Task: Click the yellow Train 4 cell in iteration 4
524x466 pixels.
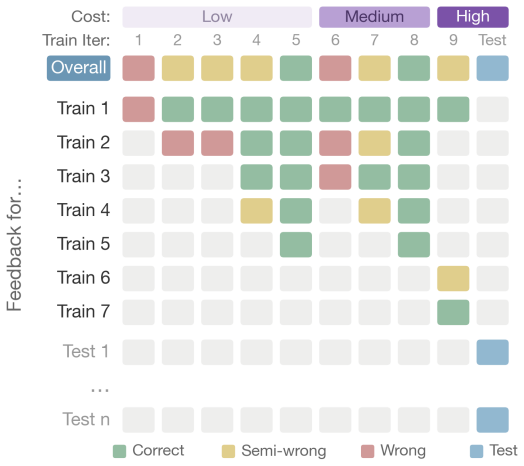Action: (x=256, y=211)
